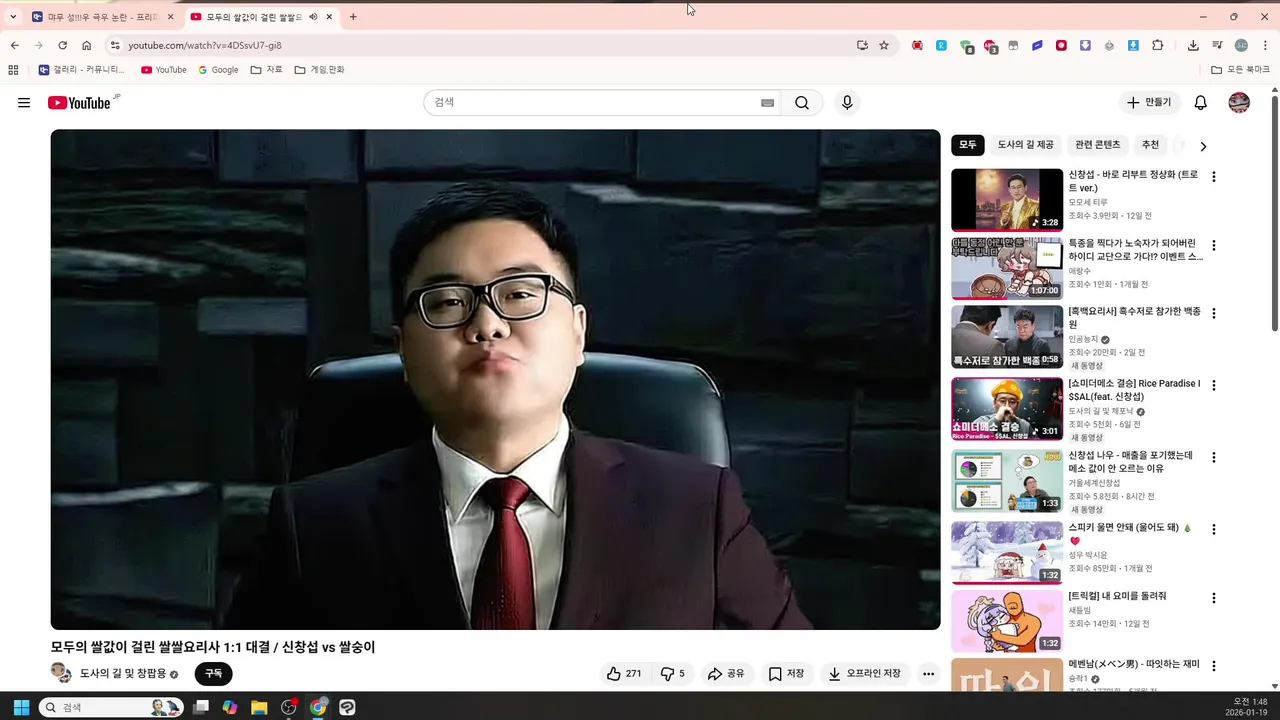
Task: Open File Explorer from taskbar
Action: [x=259, y=707]
